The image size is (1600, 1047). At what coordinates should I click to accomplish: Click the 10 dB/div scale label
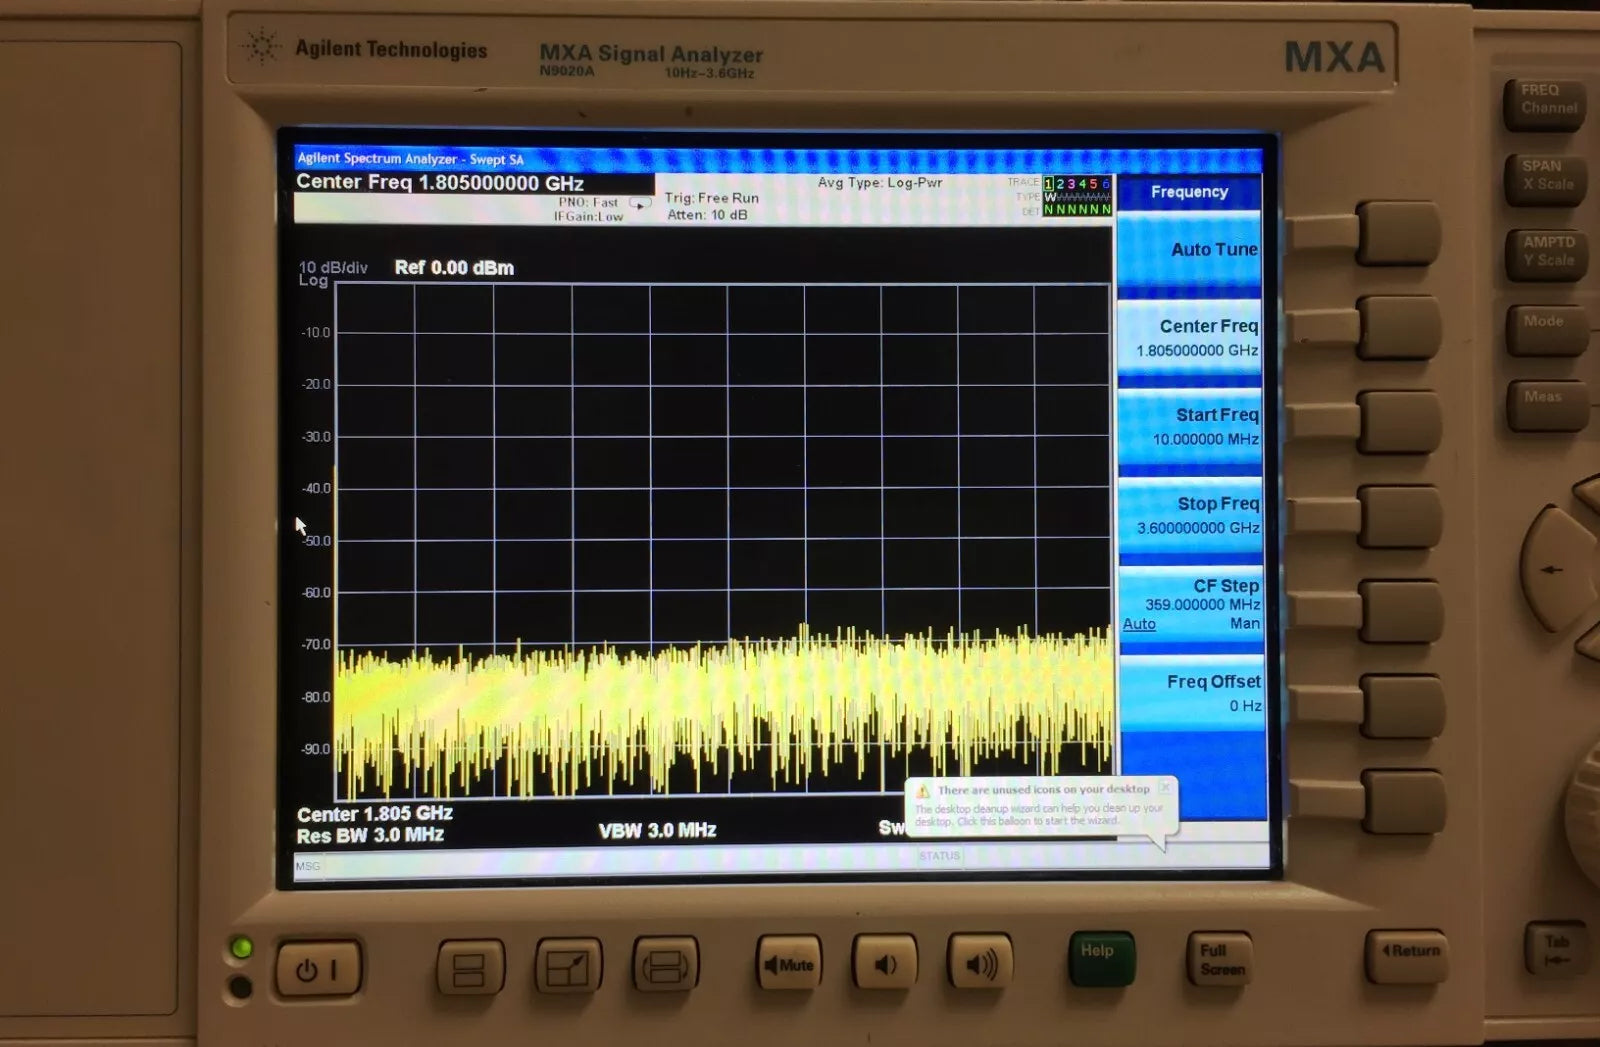[333, 268]
